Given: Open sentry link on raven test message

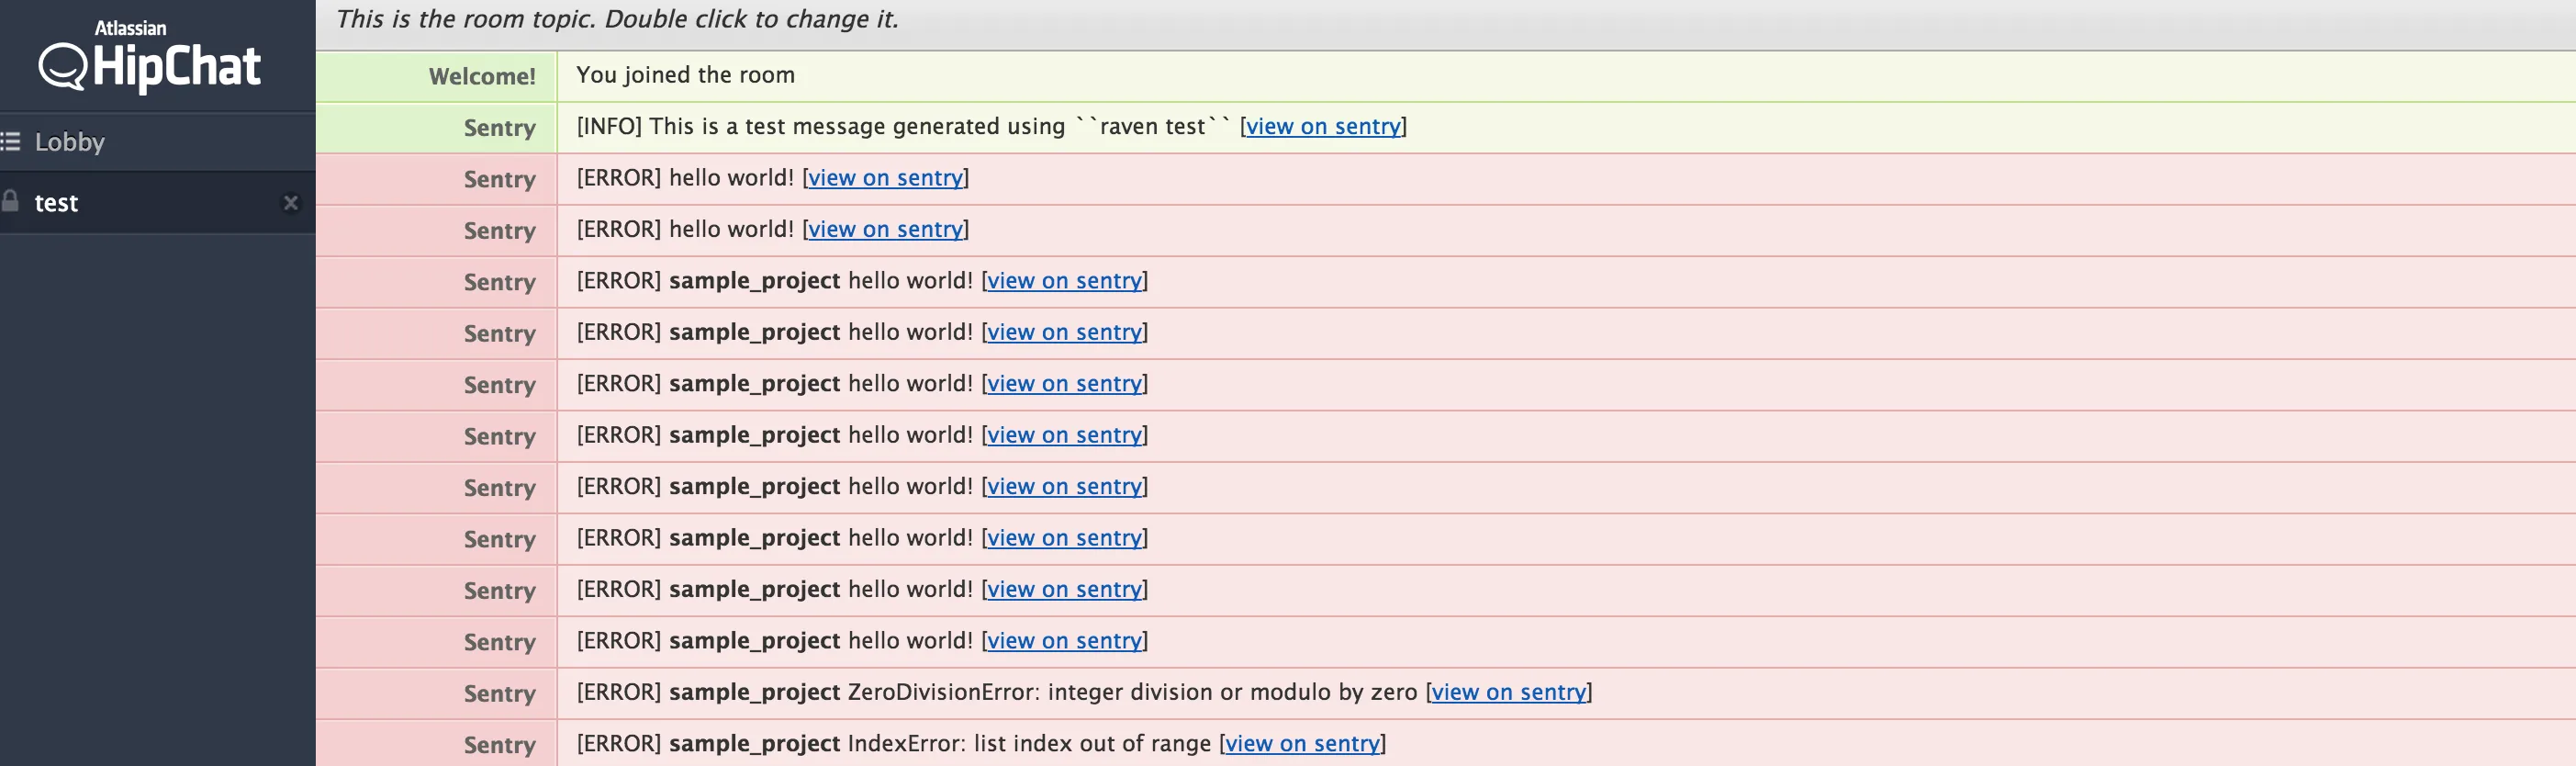Looking at the screenshot, I should (x=1322, y=127).
